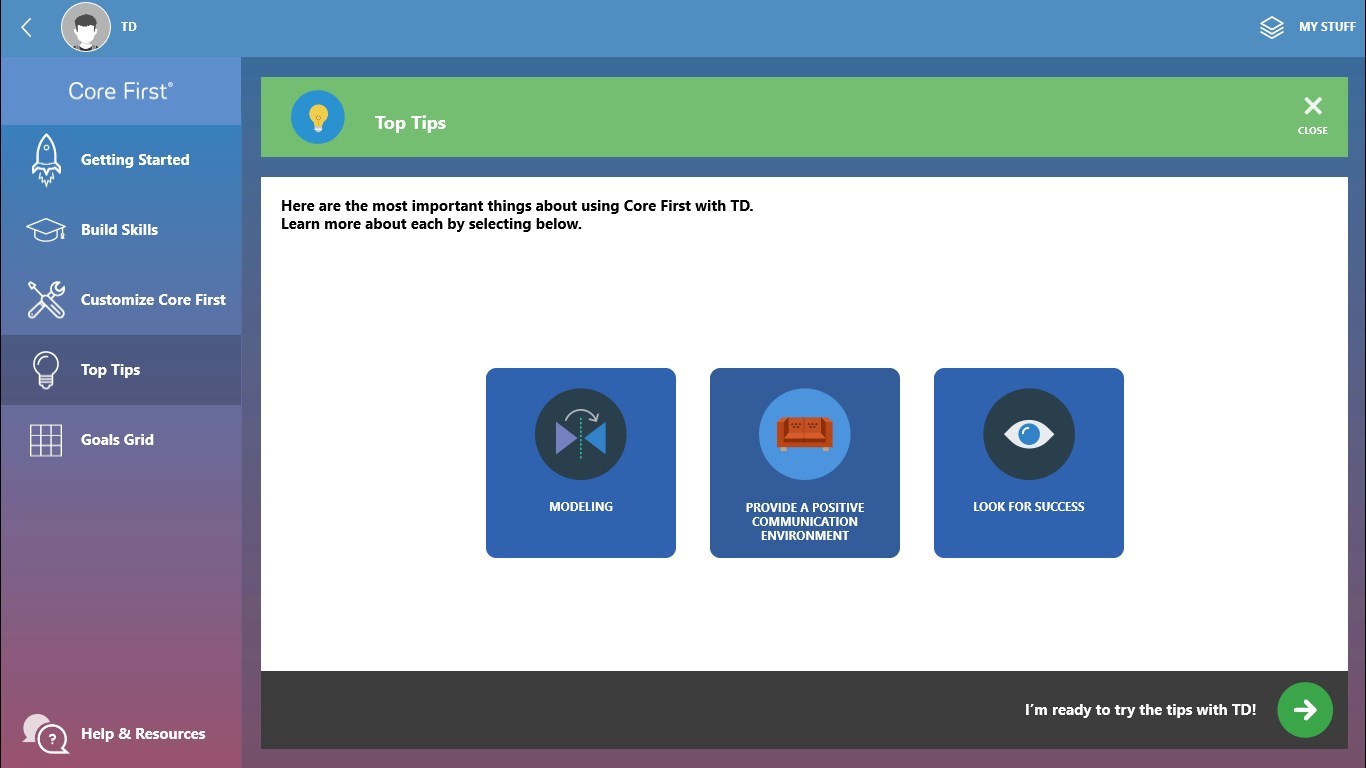This screenshot has height=768, width=1366.
Task: Click the Top Tips banner title text
Action: [410, 123]
